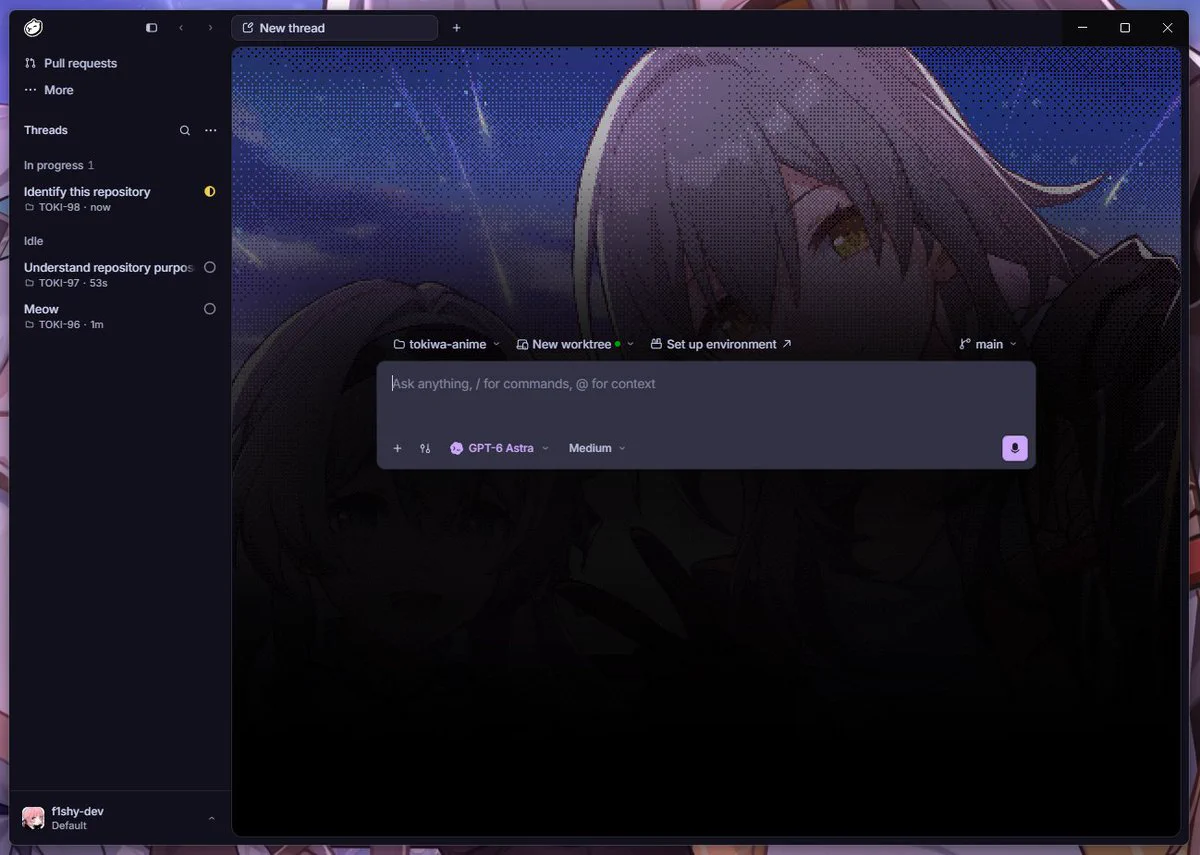The height and width of the screenshot is (855, 1200).
Task: Click the f1shy-dev avatar
Action: click(33, 818)
